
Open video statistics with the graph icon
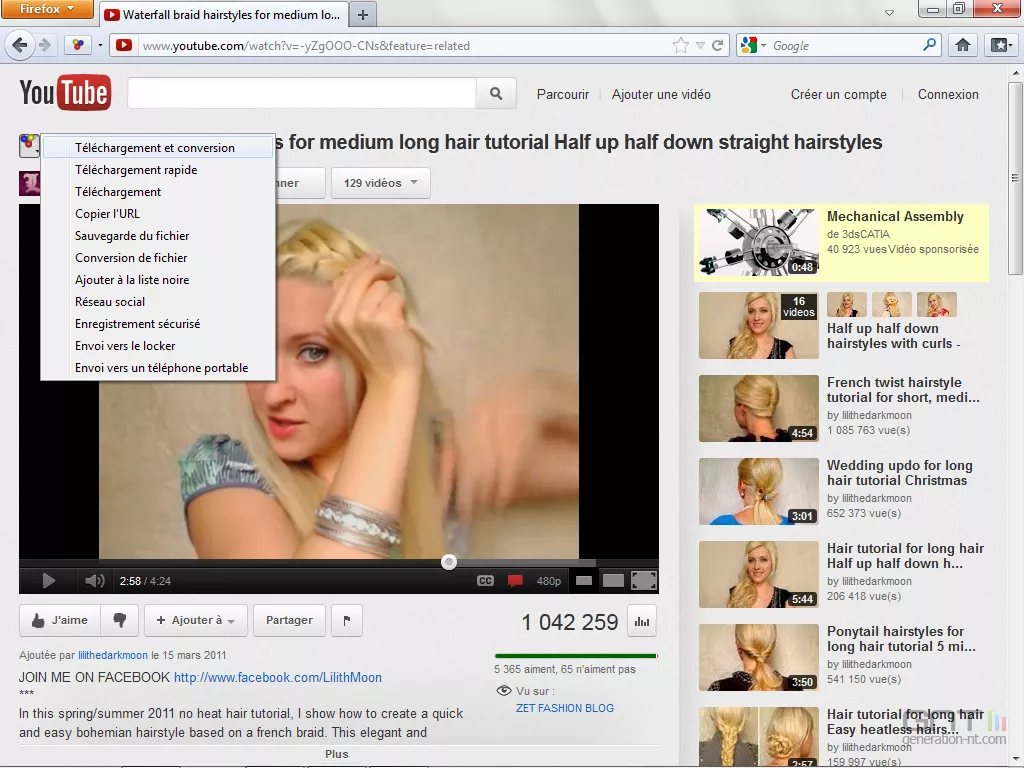tap(641, 620)
